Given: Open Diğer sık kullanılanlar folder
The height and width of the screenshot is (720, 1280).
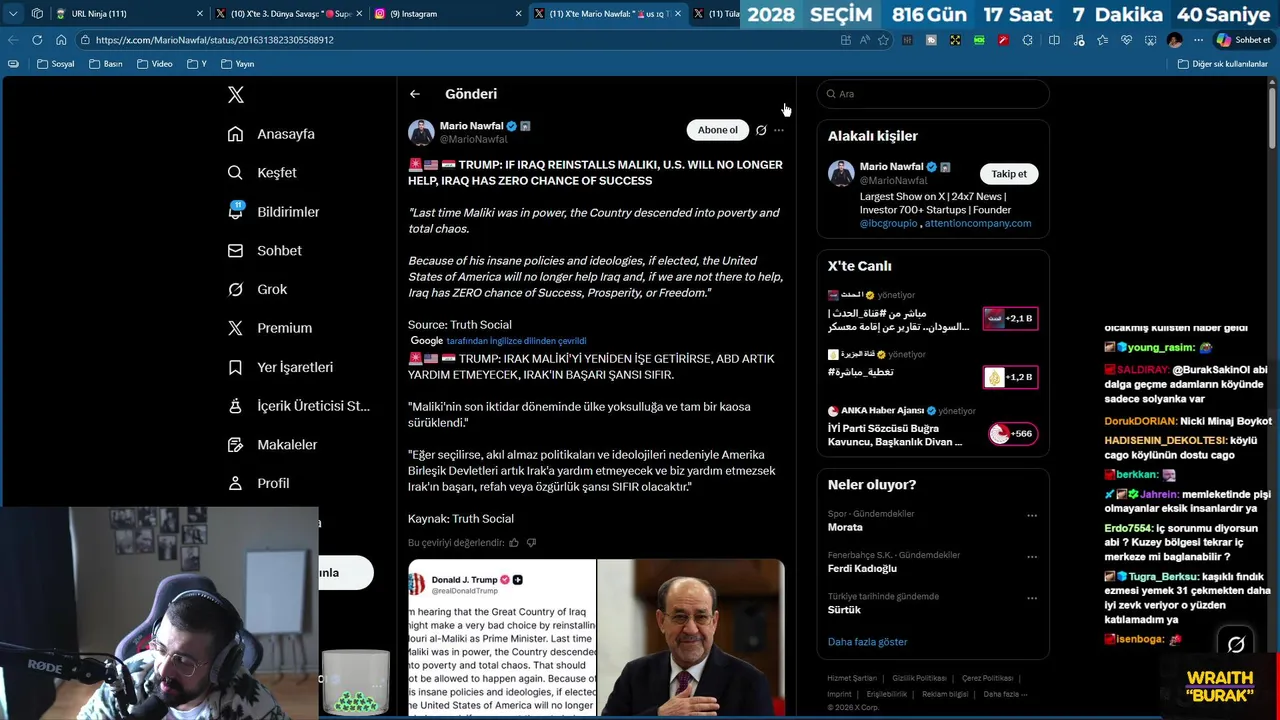Looking at the screenshot, I should point(1223,64).
